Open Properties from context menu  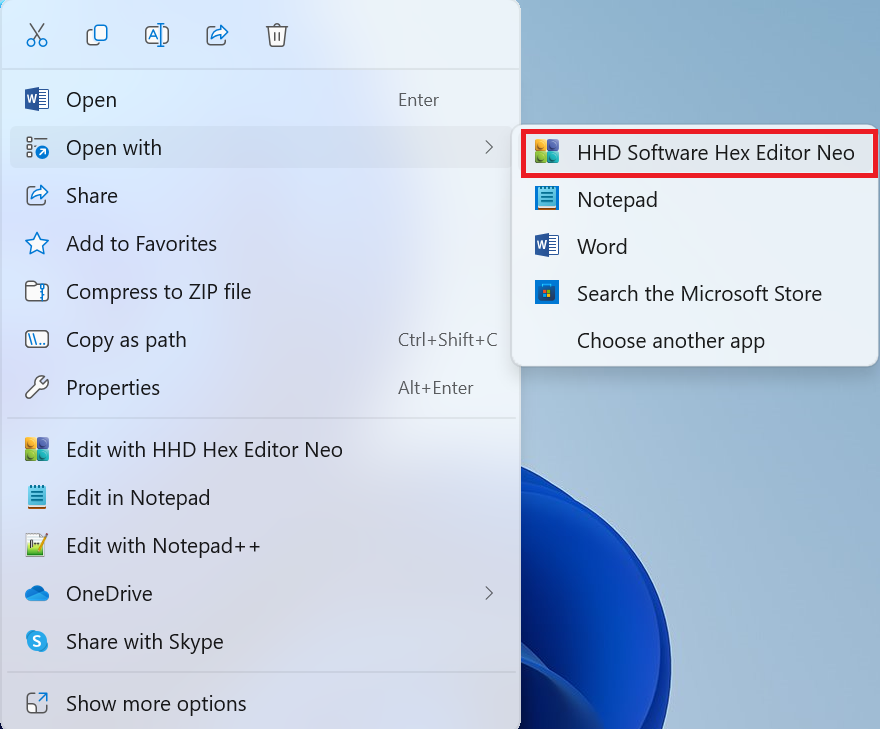tap(261, 388)
